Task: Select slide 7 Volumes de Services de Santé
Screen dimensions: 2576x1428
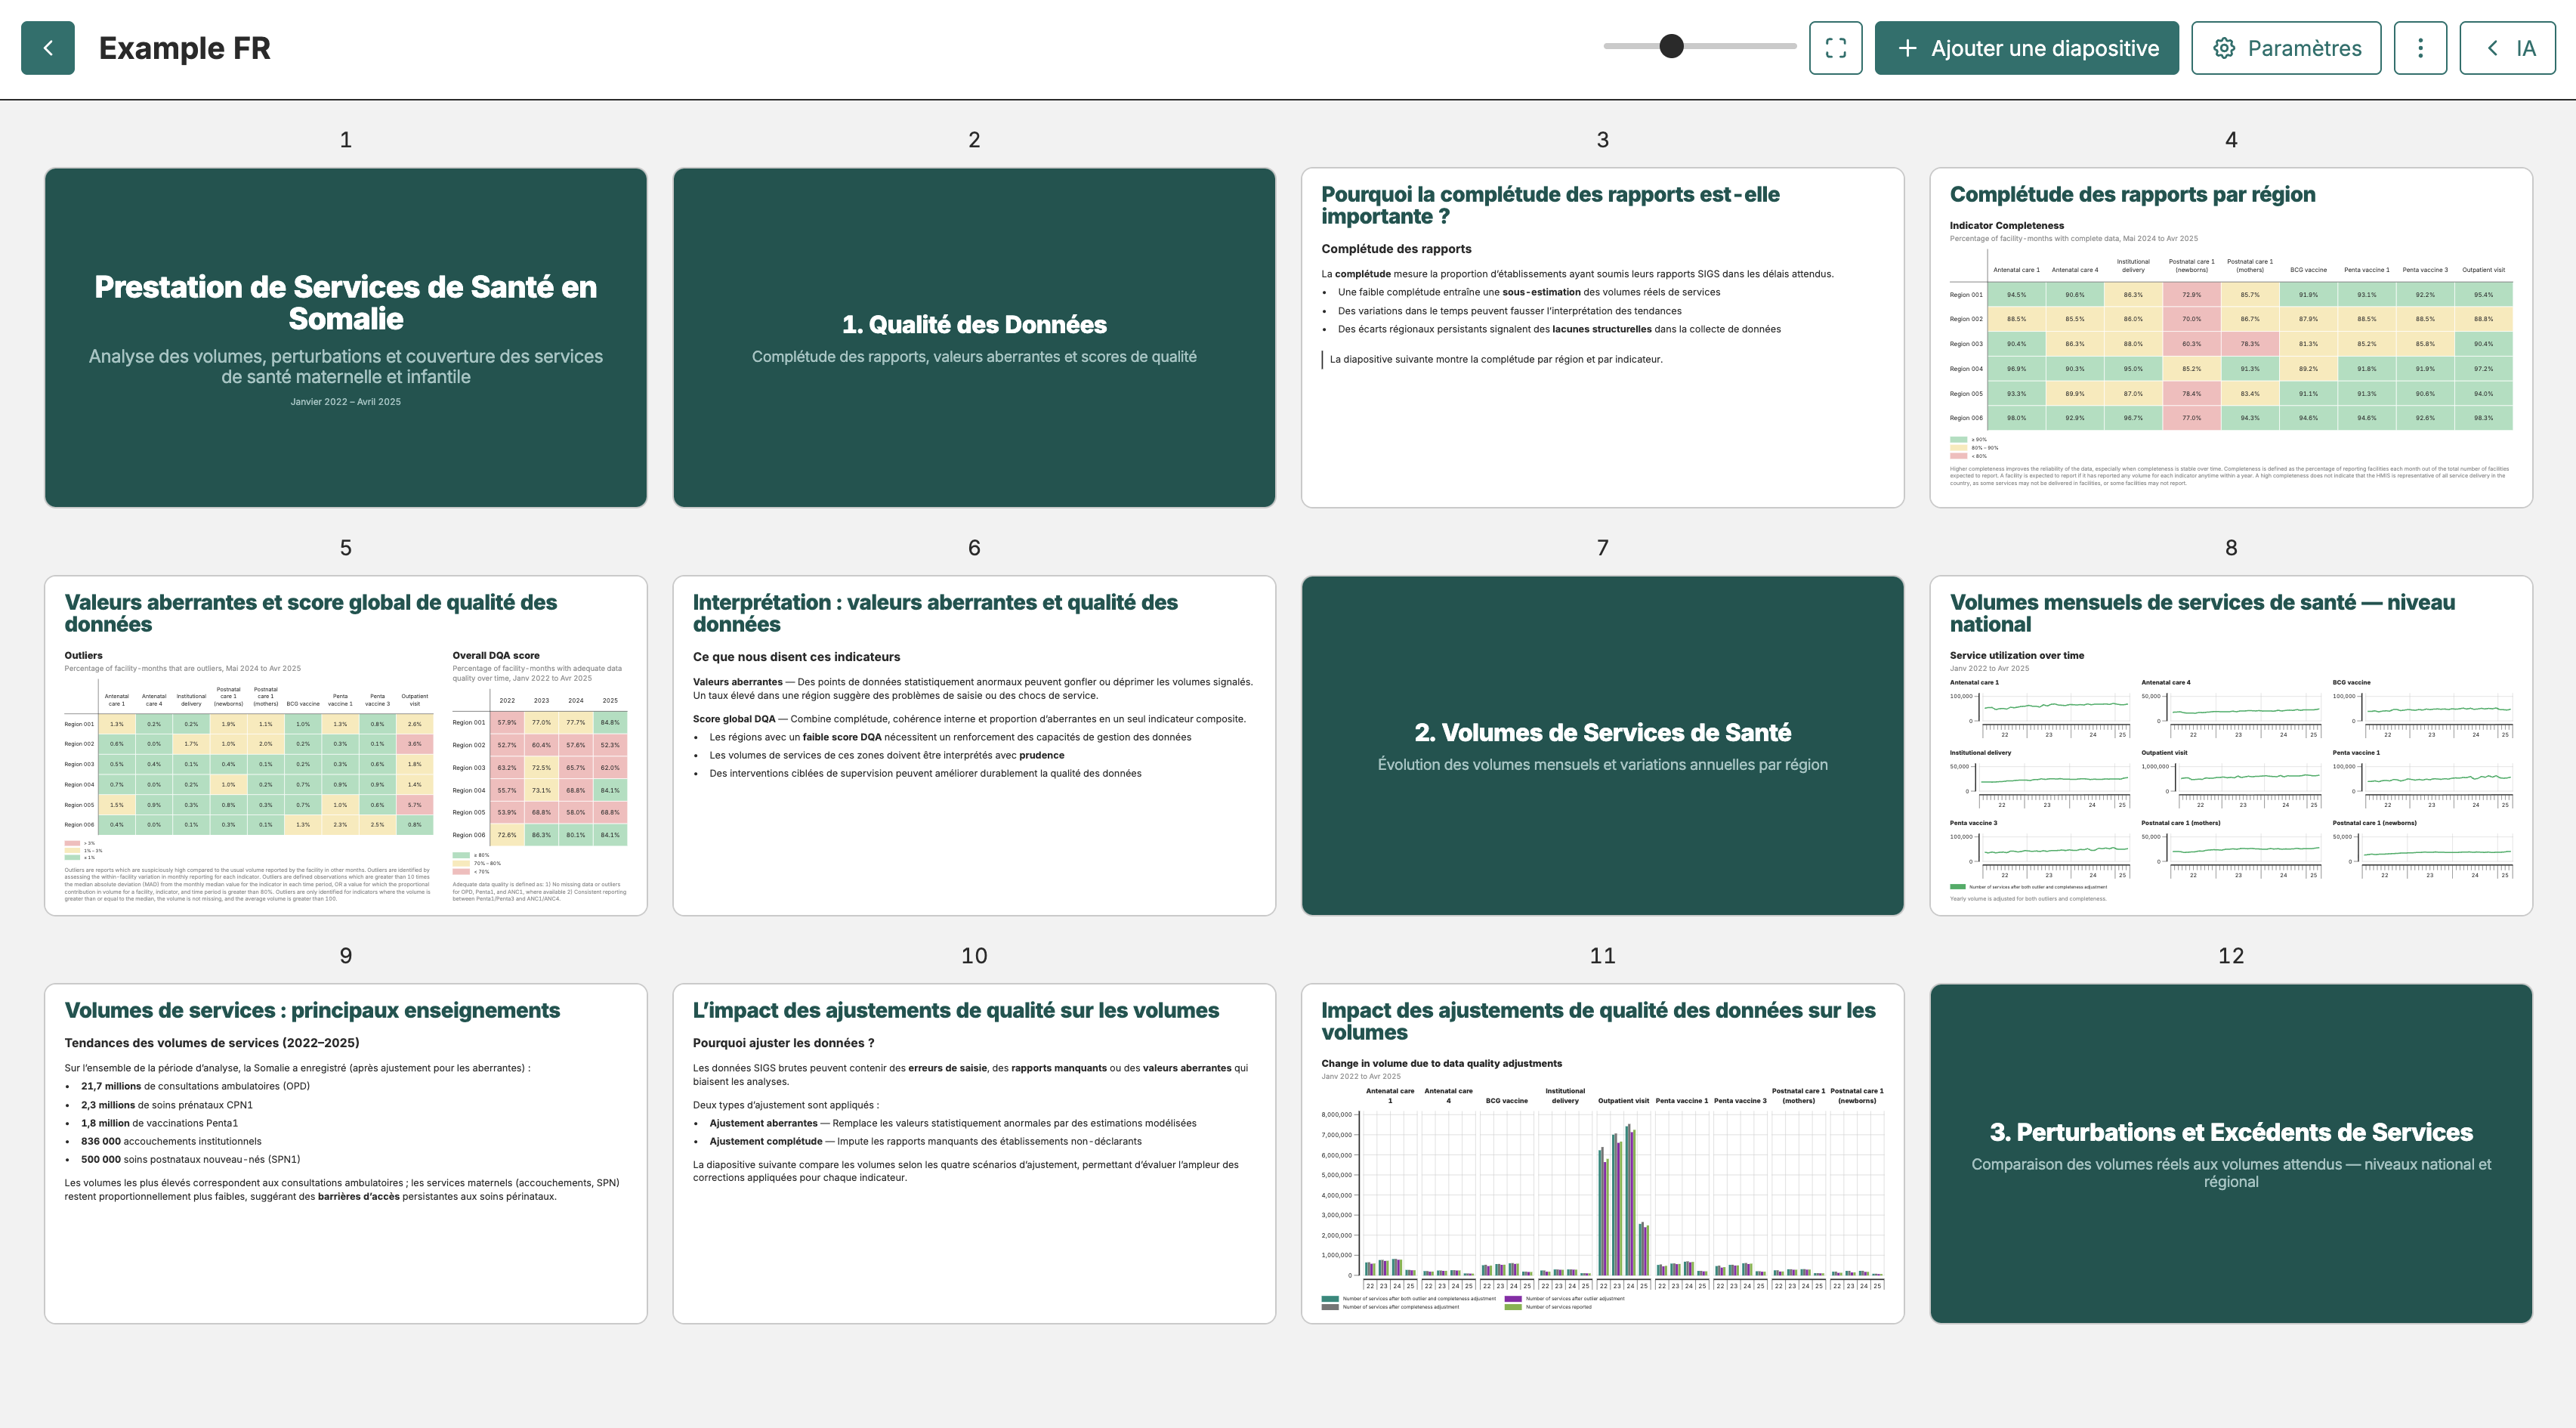Action: [x=1602, y=745]
